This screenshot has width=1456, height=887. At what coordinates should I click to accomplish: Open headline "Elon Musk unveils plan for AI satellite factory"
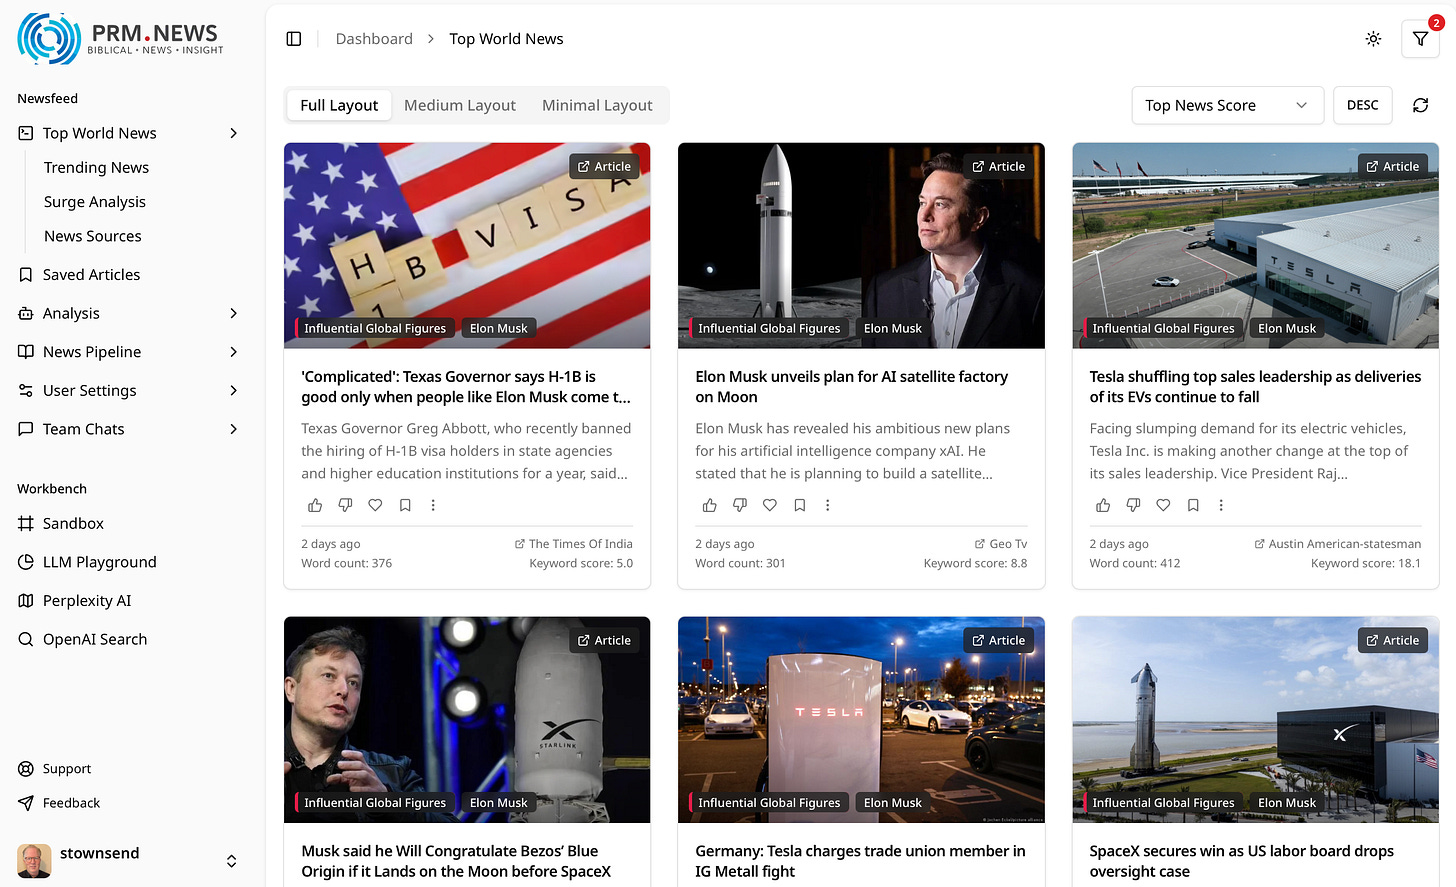click(x=851, y=387)
